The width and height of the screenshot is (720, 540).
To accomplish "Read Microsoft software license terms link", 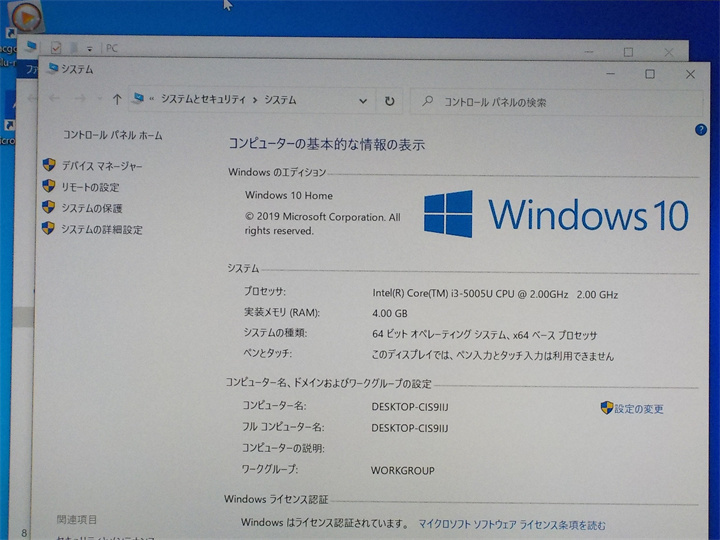I will click(512, 524).
